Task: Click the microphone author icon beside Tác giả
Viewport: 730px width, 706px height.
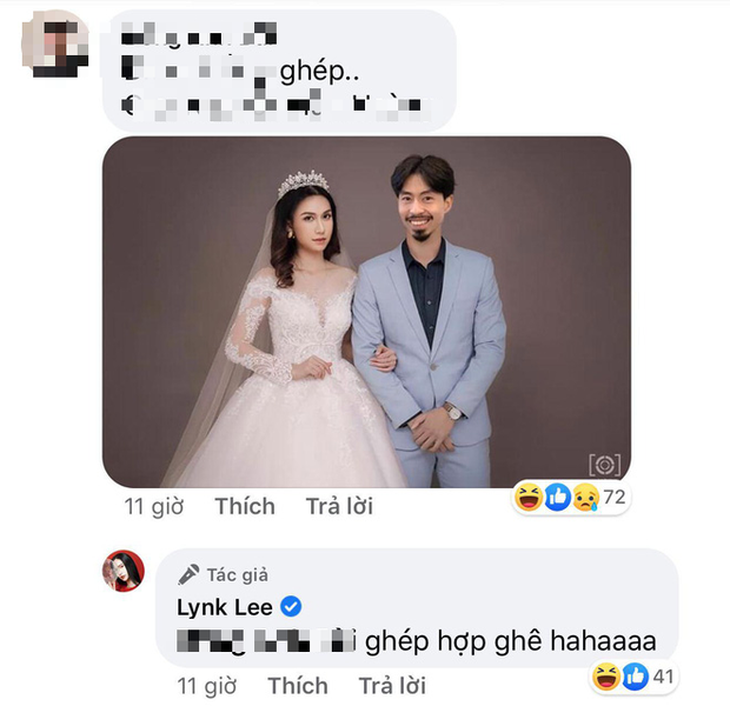Action: coord(189,575)
